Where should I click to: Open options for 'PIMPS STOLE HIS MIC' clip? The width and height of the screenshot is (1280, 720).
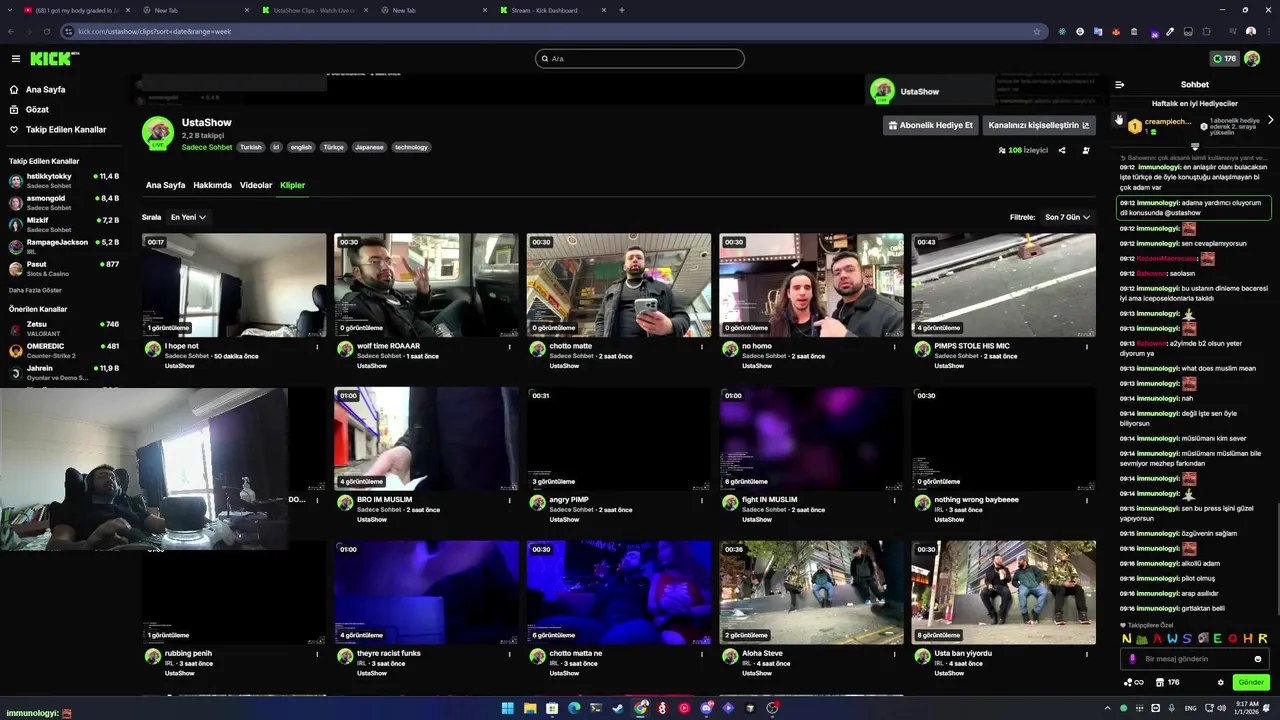pos(1087,347)
